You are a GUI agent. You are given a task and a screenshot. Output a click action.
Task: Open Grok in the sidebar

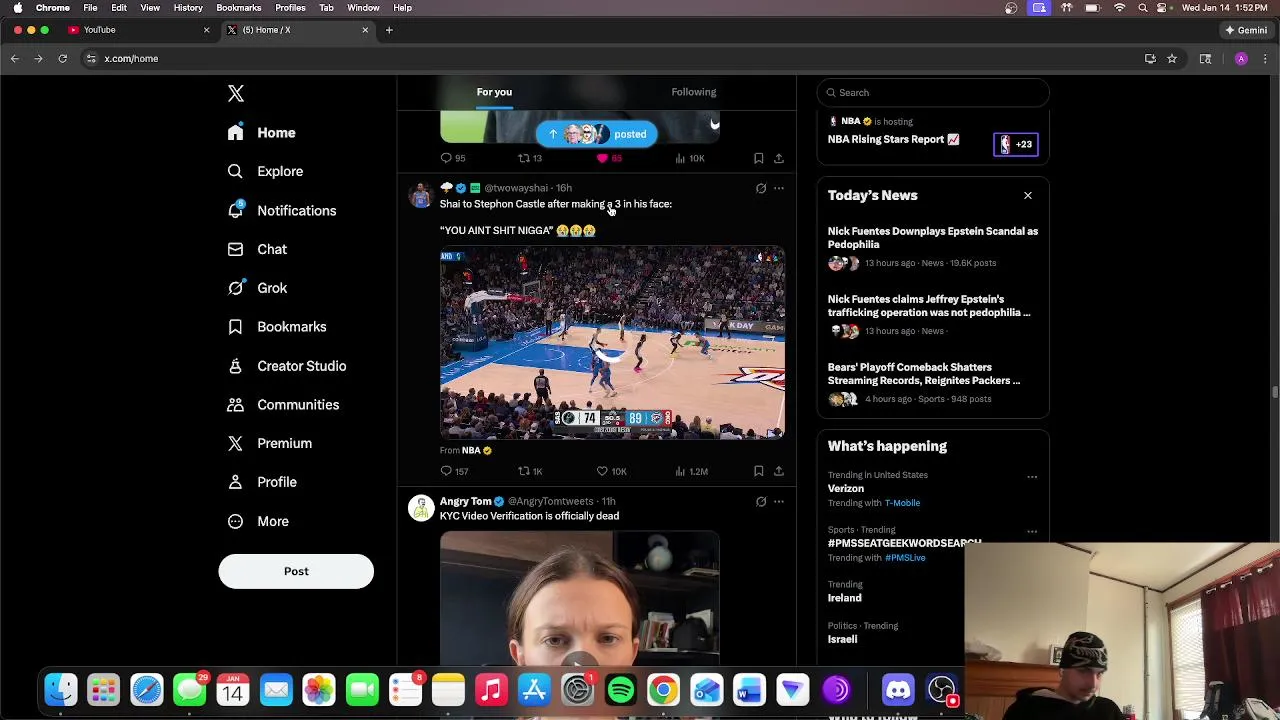[x=258, y=288]
